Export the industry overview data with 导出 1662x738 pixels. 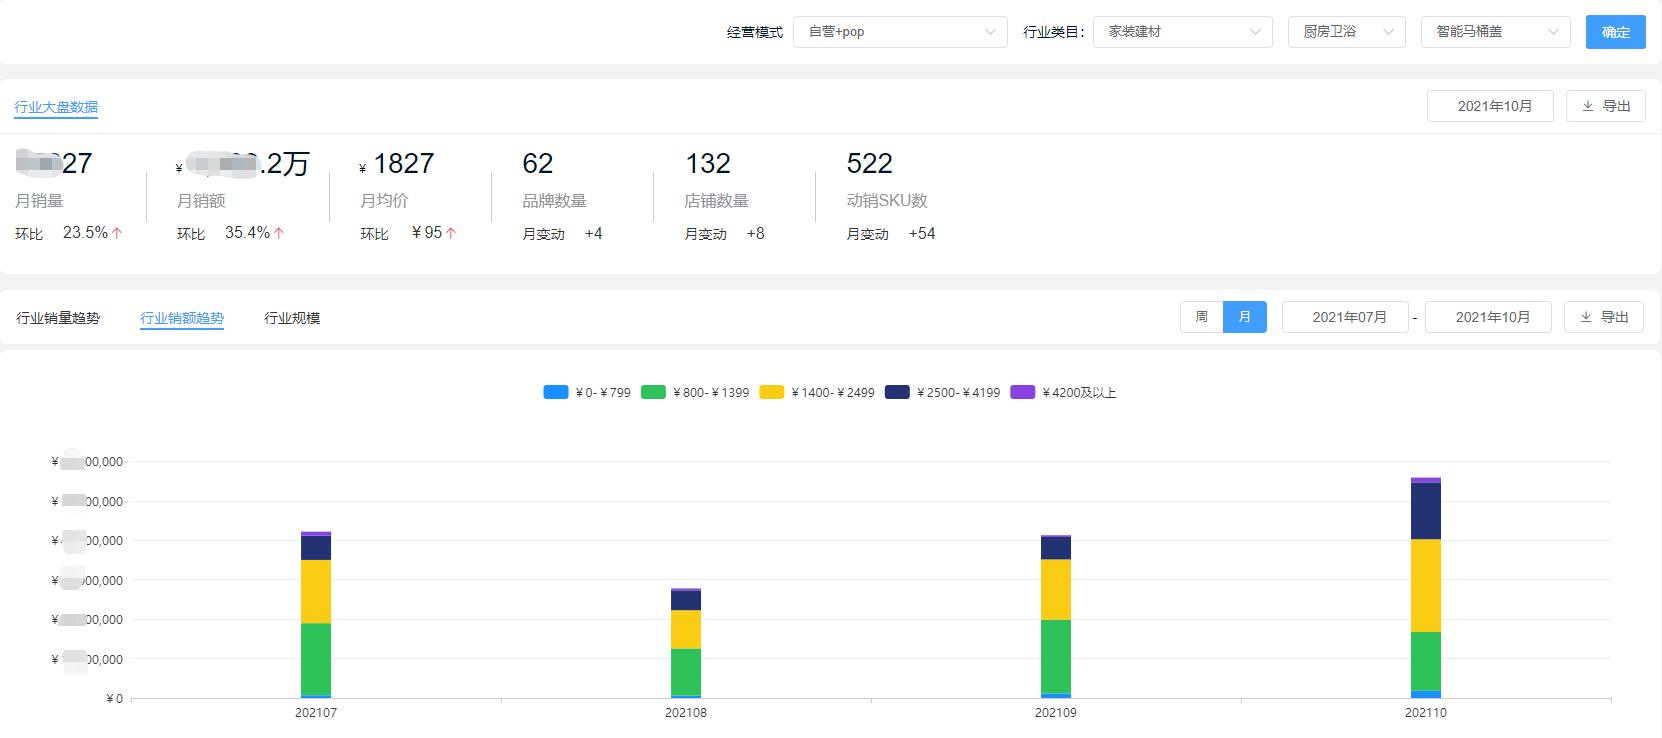(1605, 106)
